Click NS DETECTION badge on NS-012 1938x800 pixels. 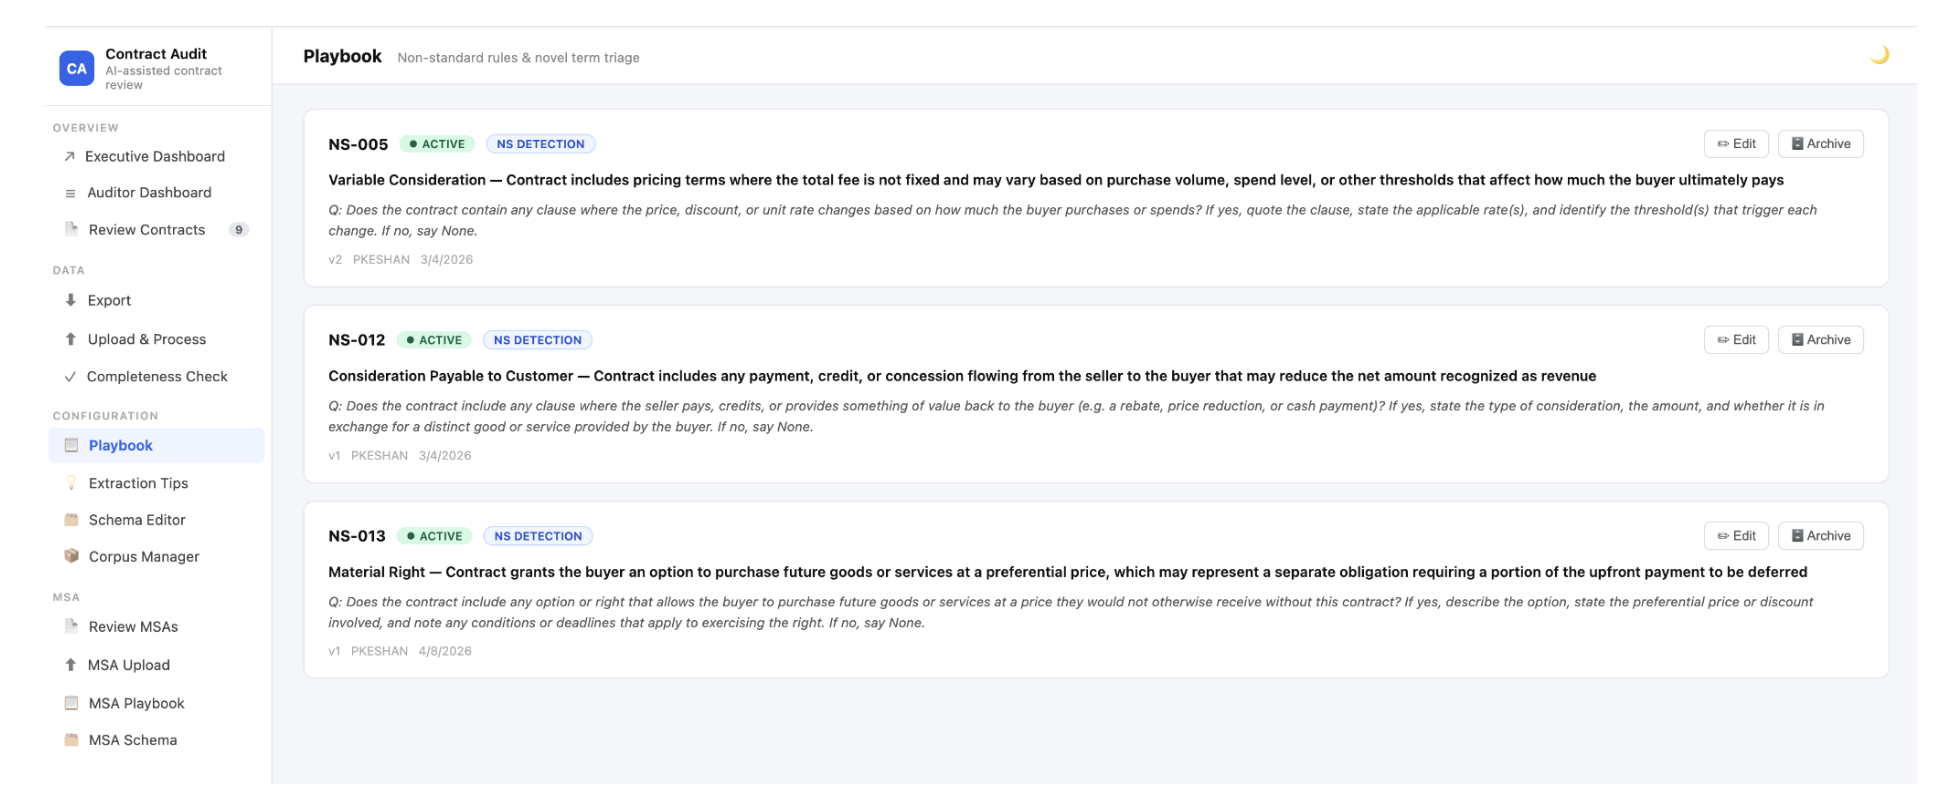coord(538,340)
